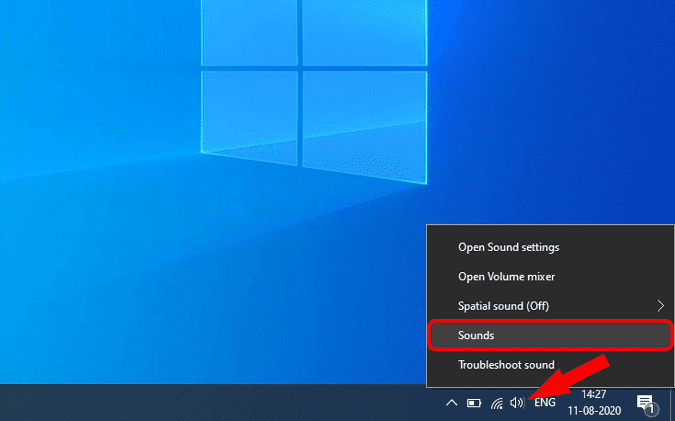Click the Wi-Fi network tray icon
The height and width of the screenshot is (421, 675).
coord(496,403)
